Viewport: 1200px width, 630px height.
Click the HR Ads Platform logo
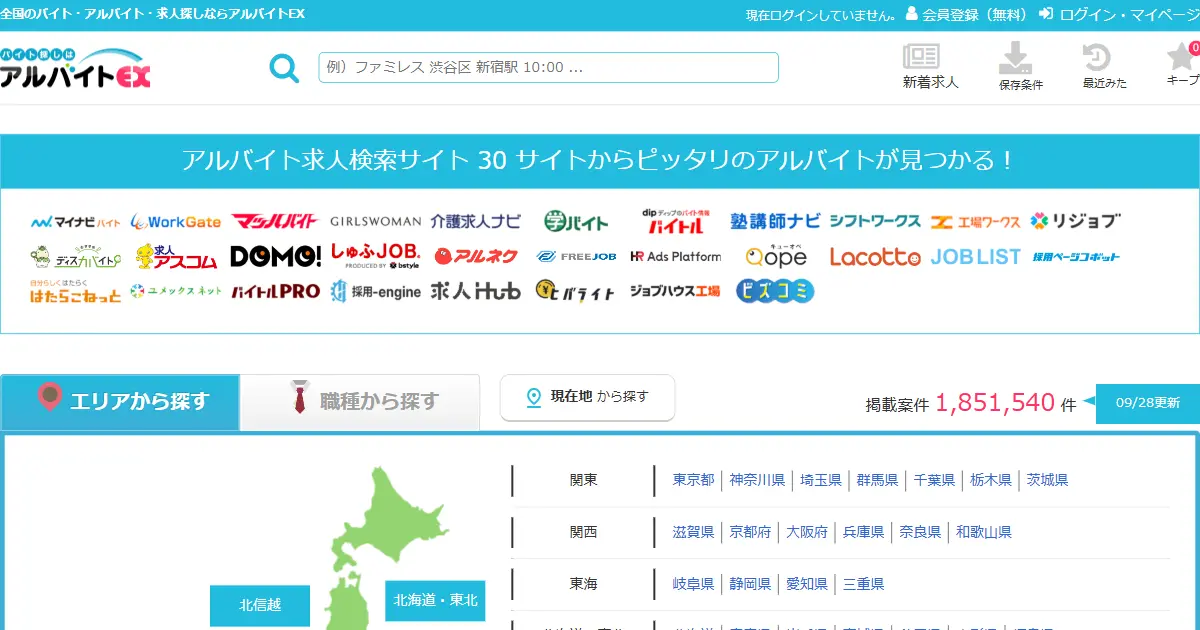click(x=675, y=257)
